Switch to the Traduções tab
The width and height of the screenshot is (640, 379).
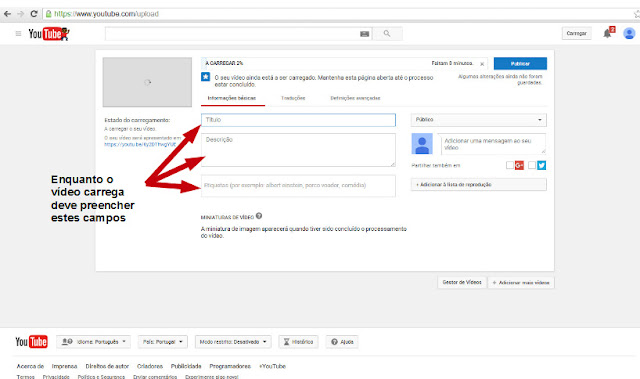[x=293, y=98]
